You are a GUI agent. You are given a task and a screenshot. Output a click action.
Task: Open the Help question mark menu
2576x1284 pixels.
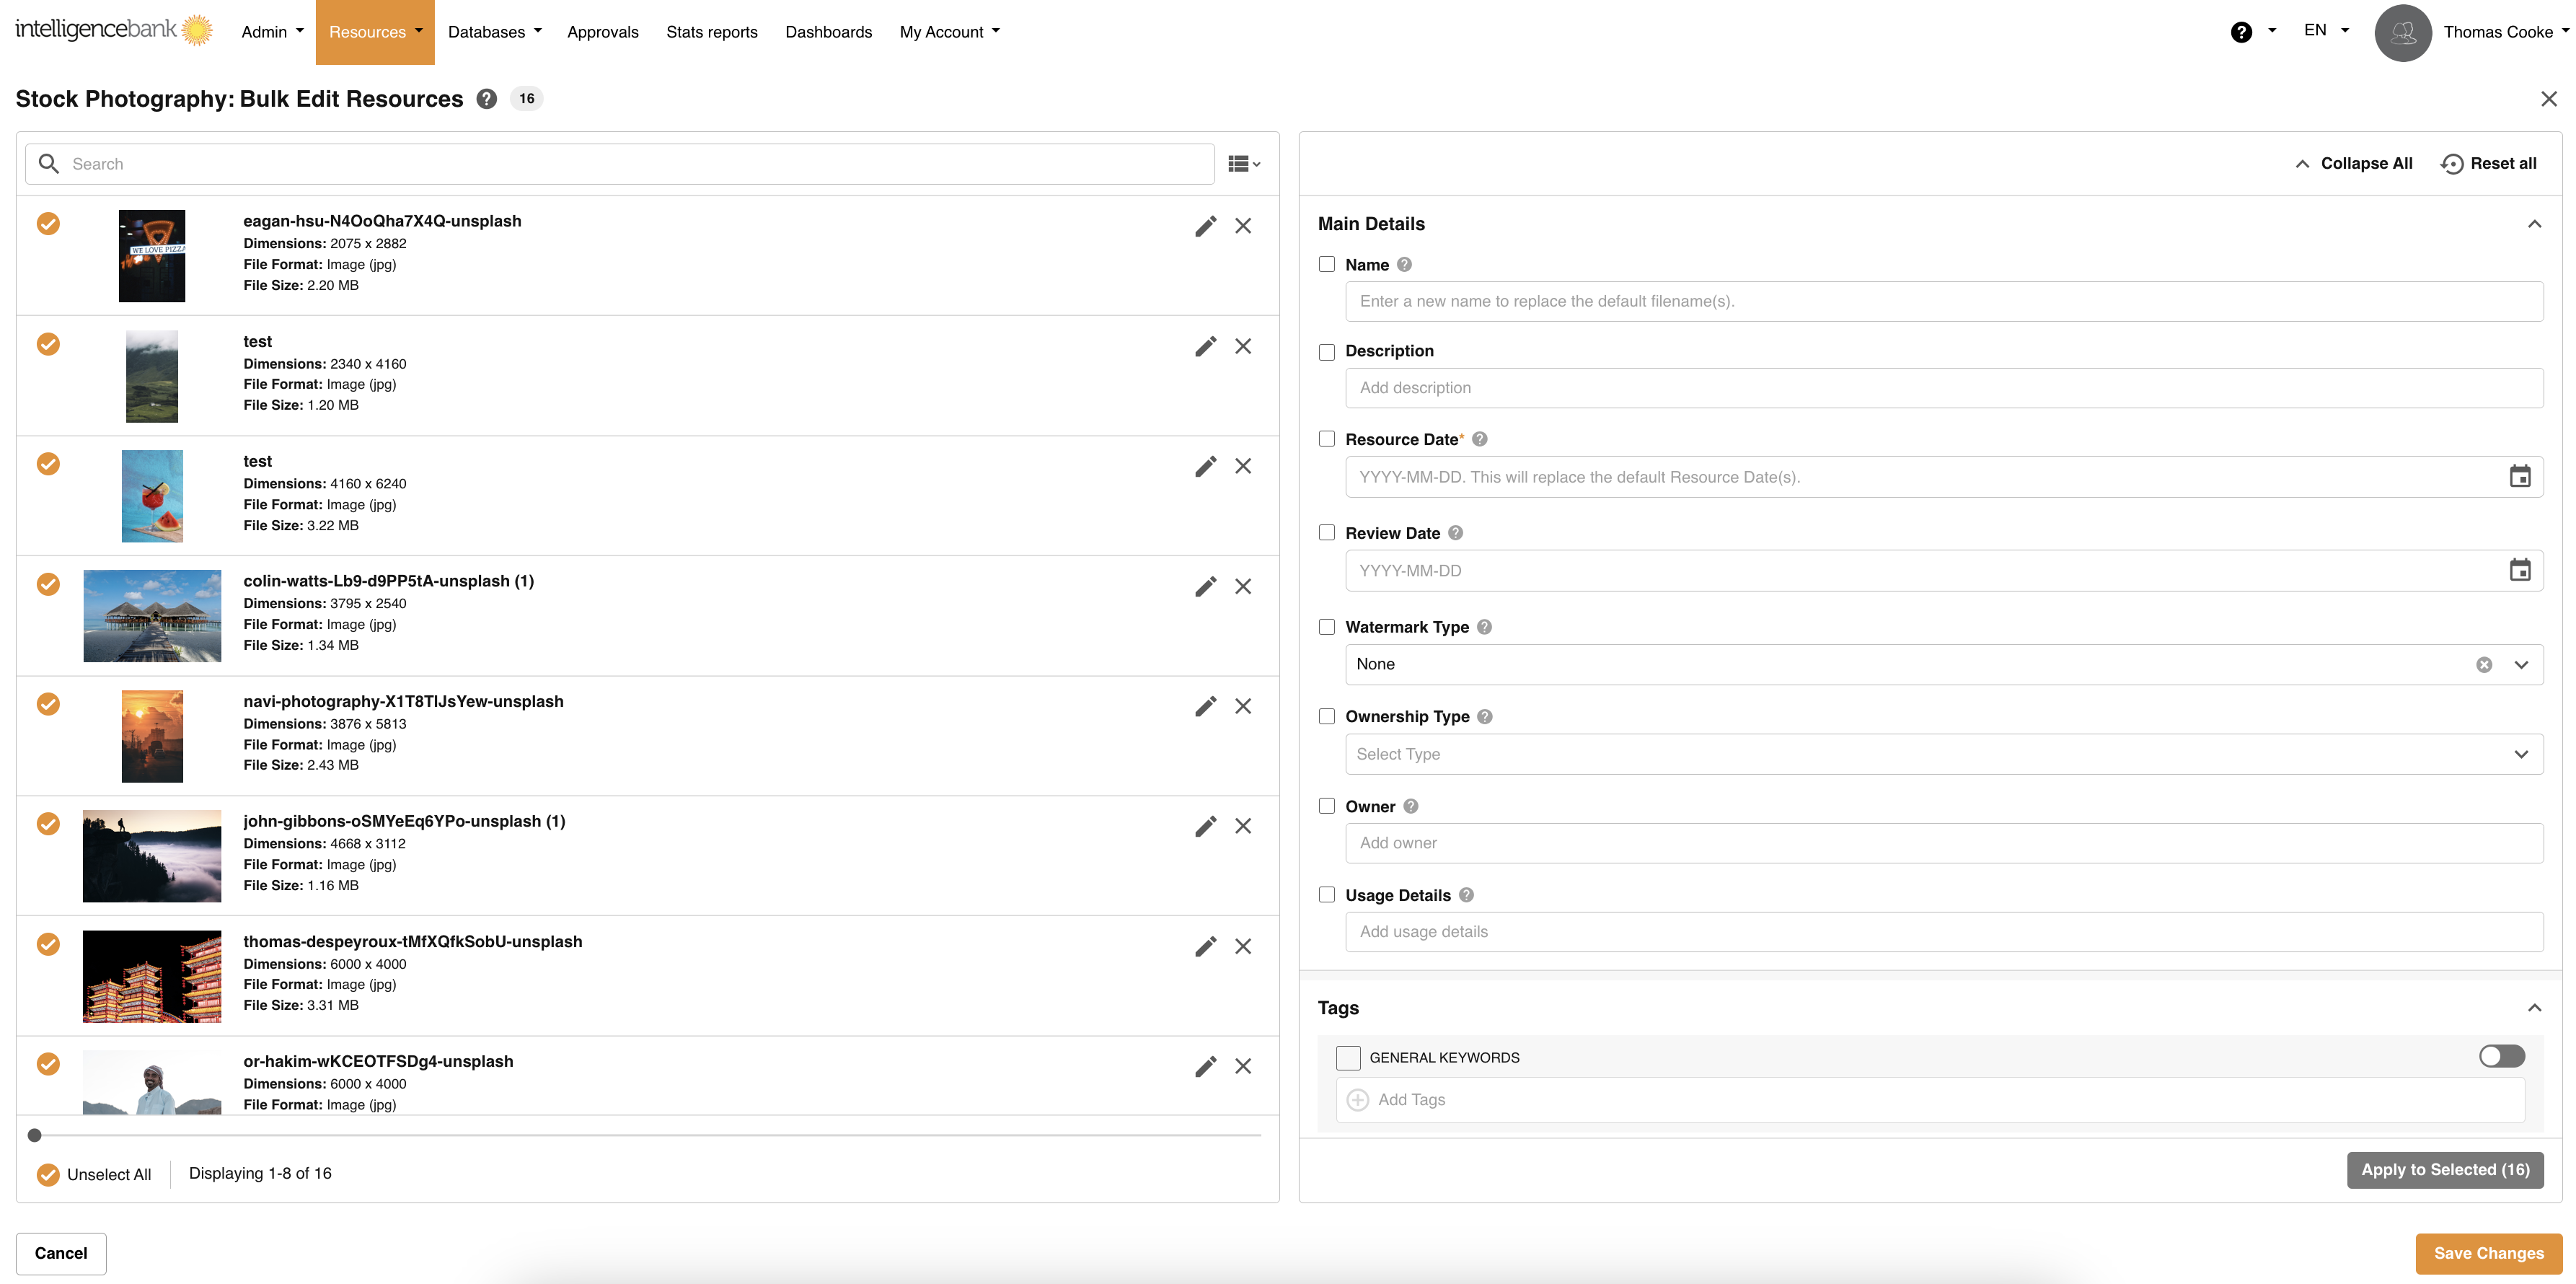coord(2242,31)
